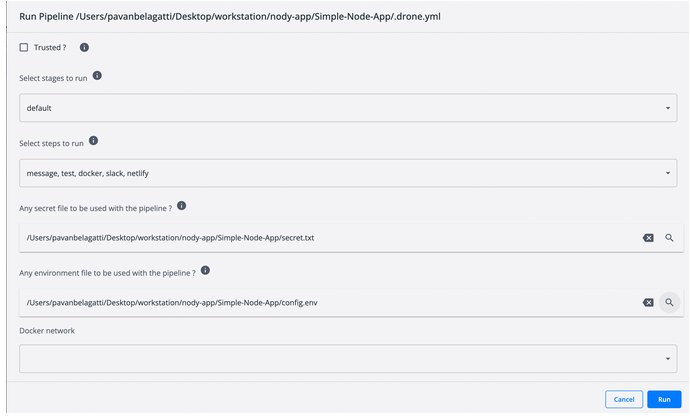Click the info icon next to Trusted
690x420 pixels.
(84, 47)
